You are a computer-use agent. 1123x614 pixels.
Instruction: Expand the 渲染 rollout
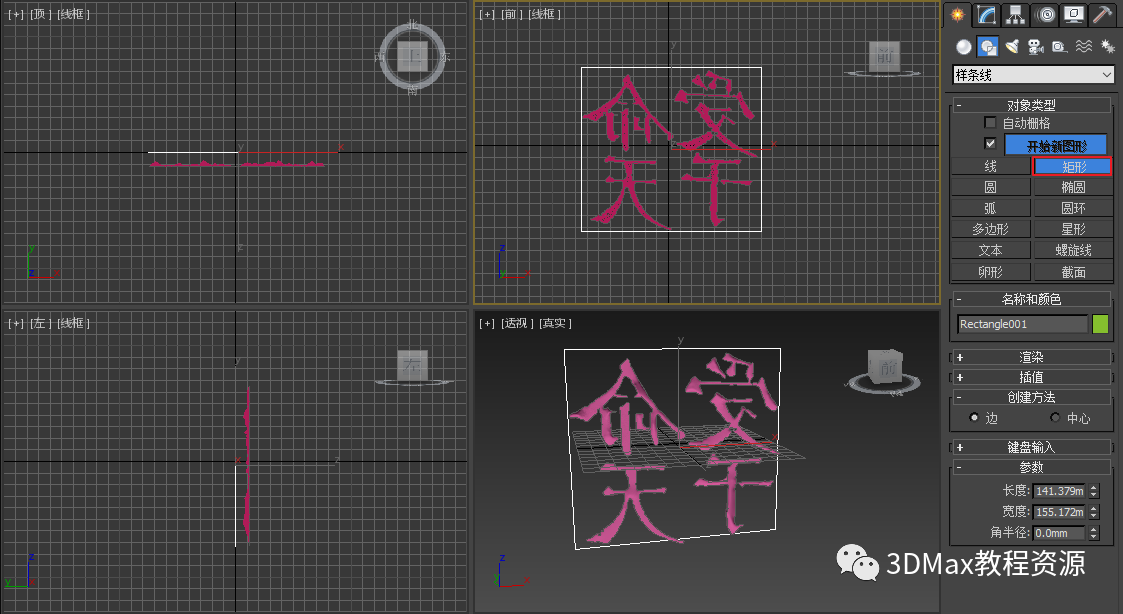[x=1031, y=357]
